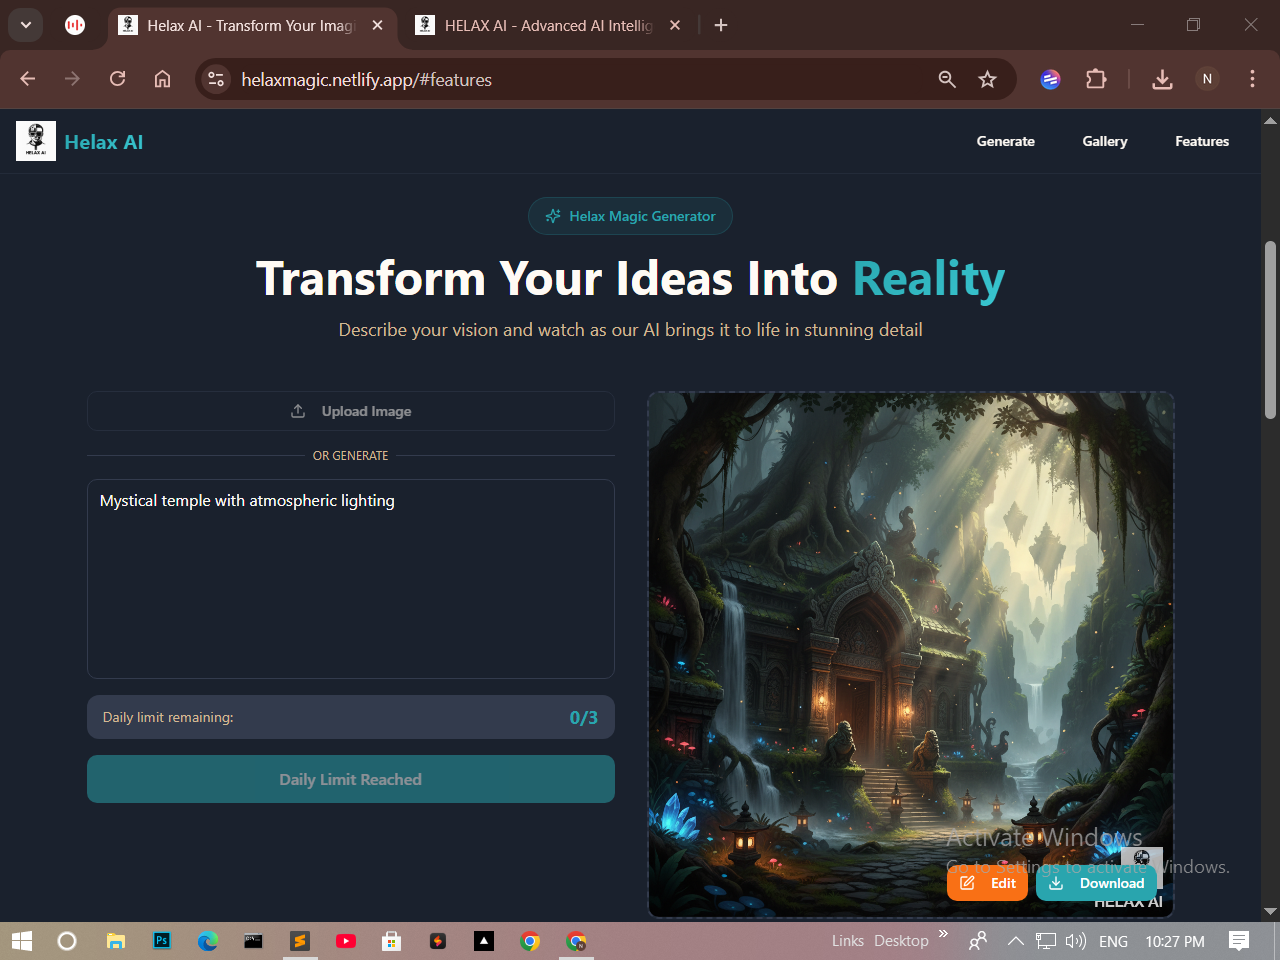This screenshot has height=960, width=1280.
Task: Open the Gallery navigation item
Action: coord(1104,141)
